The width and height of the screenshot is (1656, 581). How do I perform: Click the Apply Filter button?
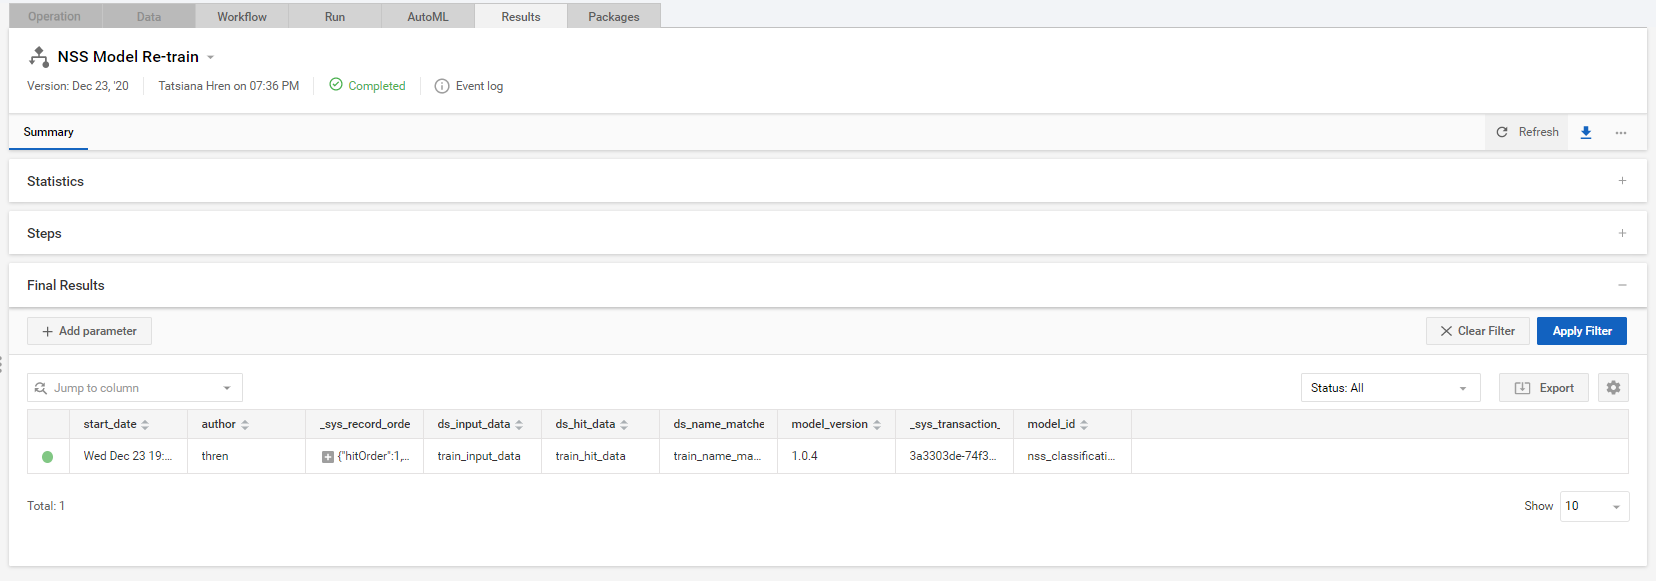(1582, 331)
